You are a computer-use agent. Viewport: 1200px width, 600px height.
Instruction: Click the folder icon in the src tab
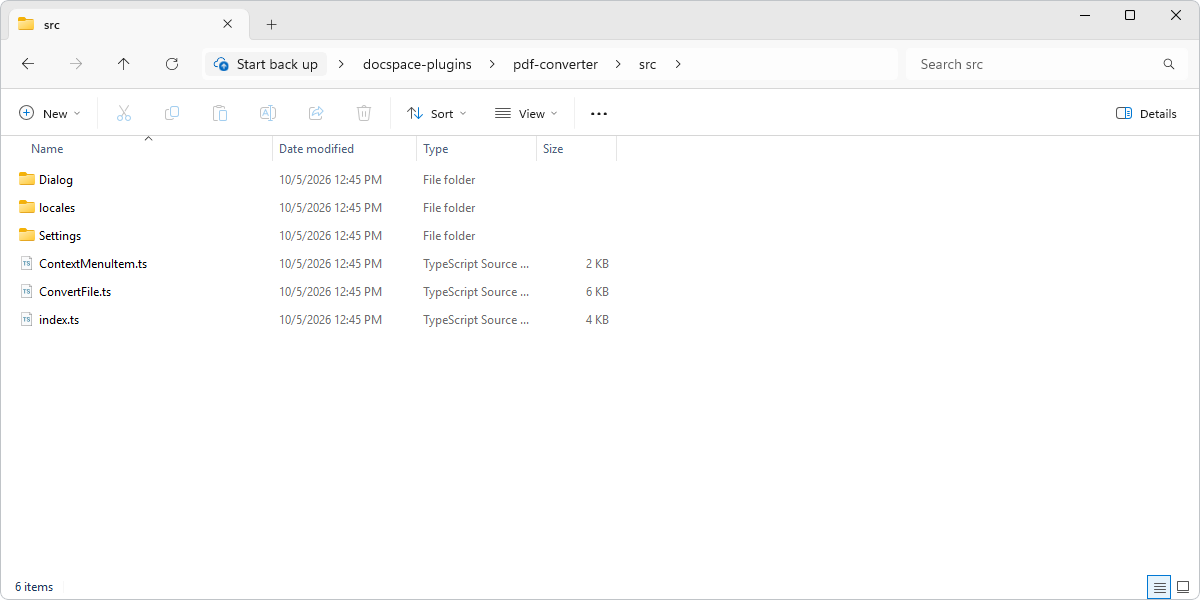[26, 24]
